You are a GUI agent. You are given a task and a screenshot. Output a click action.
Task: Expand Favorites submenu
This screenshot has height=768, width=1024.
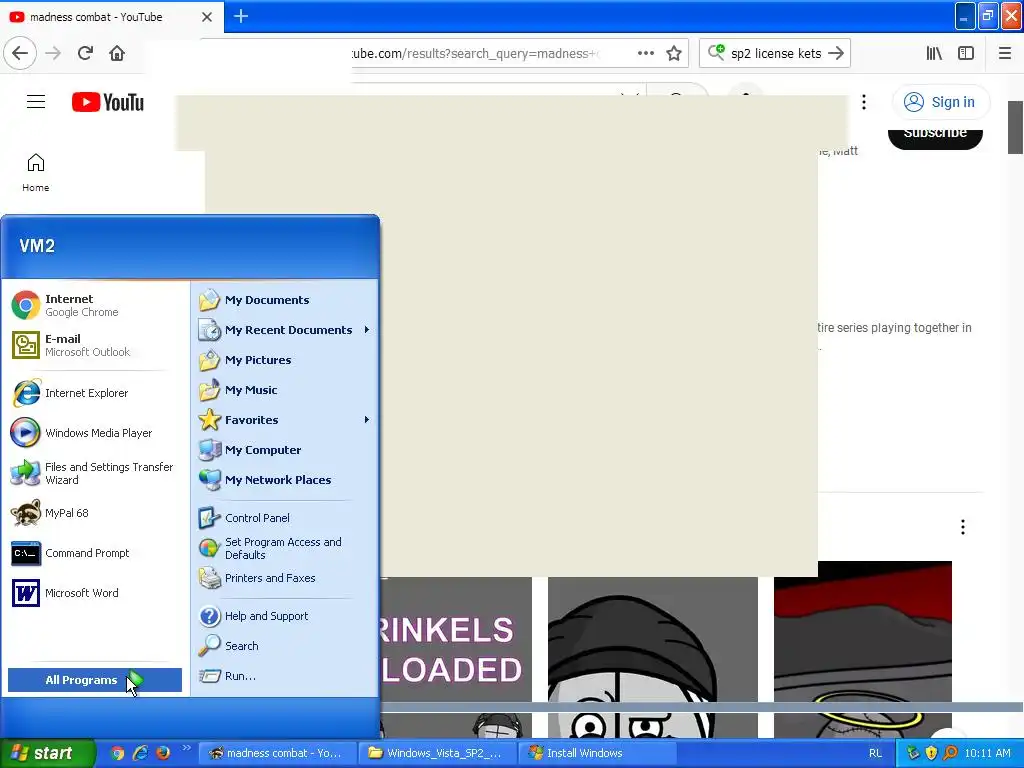[285, 420]
